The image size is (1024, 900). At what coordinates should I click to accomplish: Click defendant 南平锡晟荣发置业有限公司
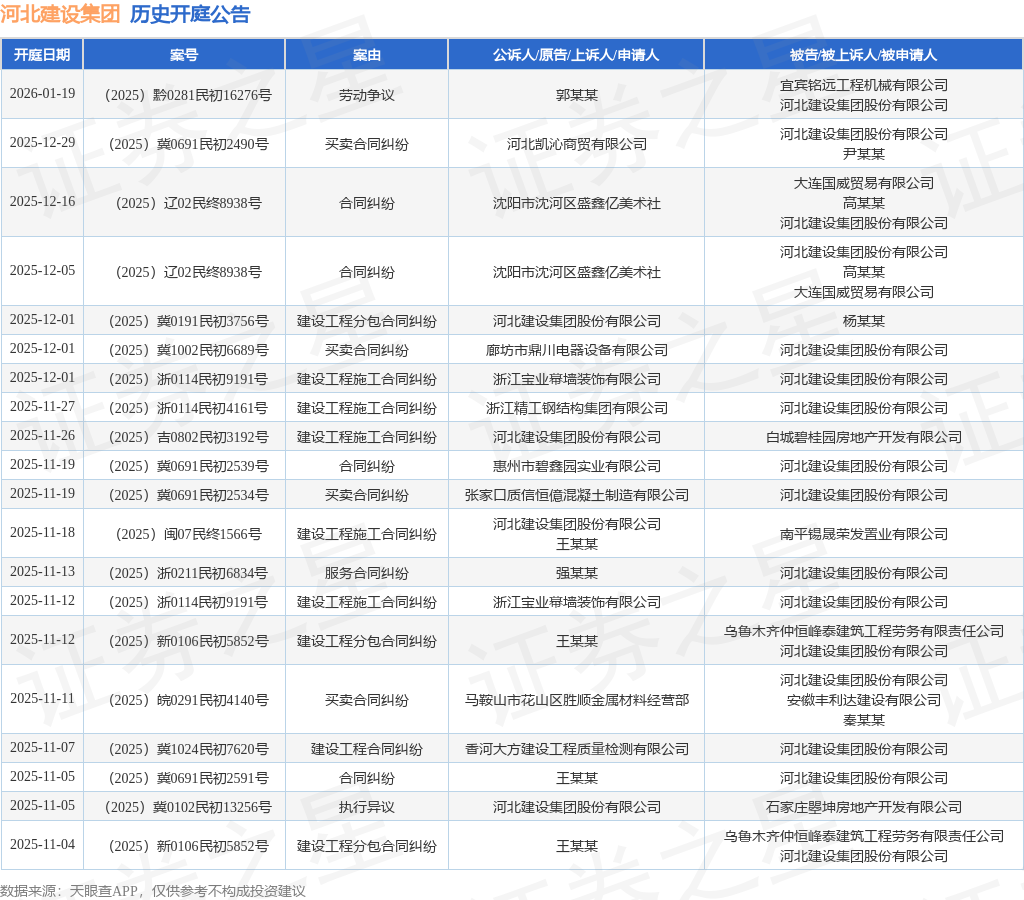tap(863, 534)
